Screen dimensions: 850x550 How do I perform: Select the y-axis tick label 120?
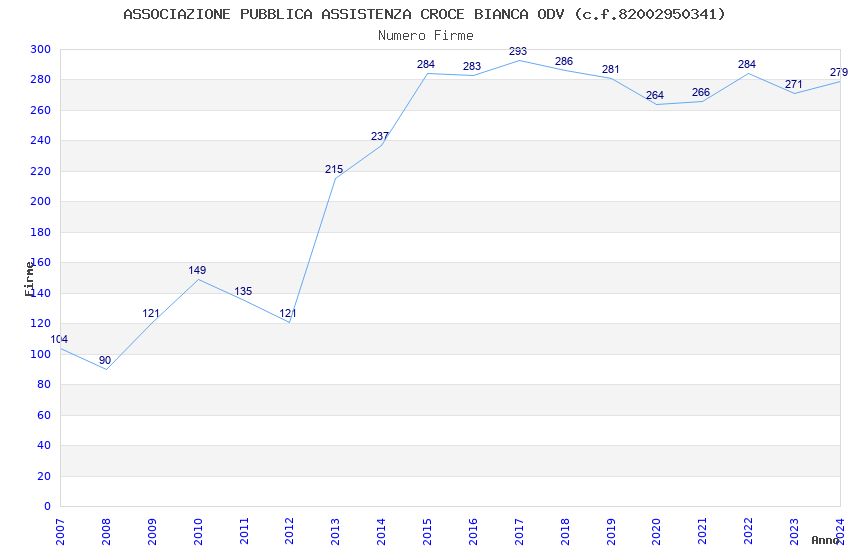pos(41,323)
